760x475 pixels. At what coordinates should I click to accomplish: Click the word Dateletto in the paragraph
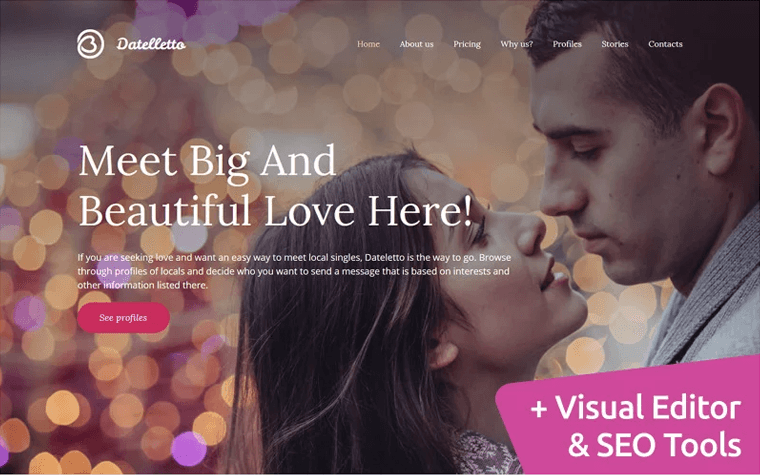pyautogui.click(x=384, y=257)
